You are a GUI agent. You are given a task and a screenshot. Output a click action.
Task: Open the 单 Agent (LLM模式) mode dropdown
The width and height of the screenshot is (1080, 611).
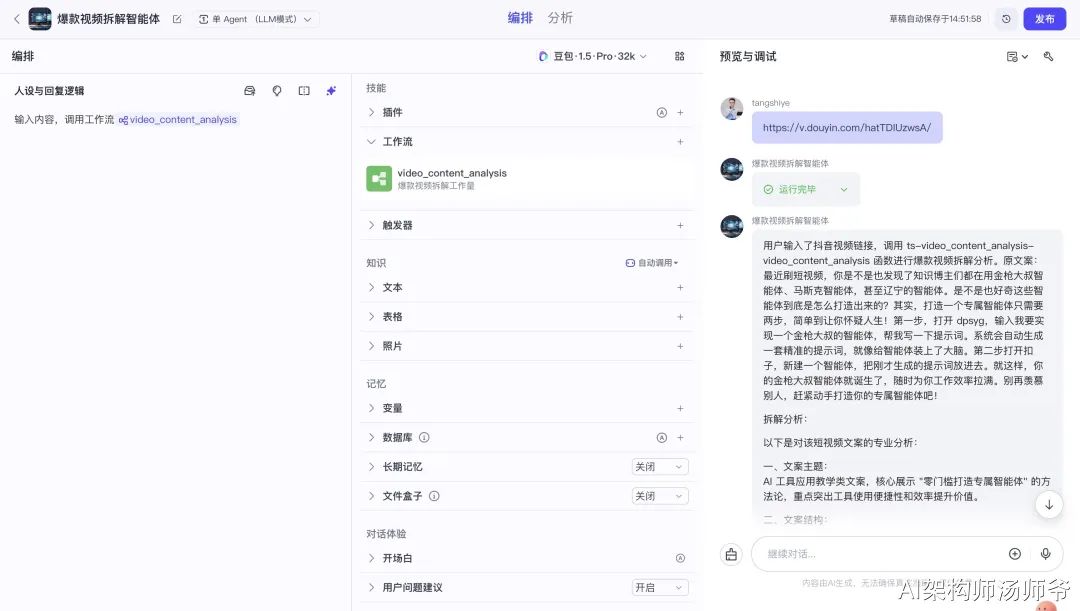pyautogui.click(x=256, y=19)
